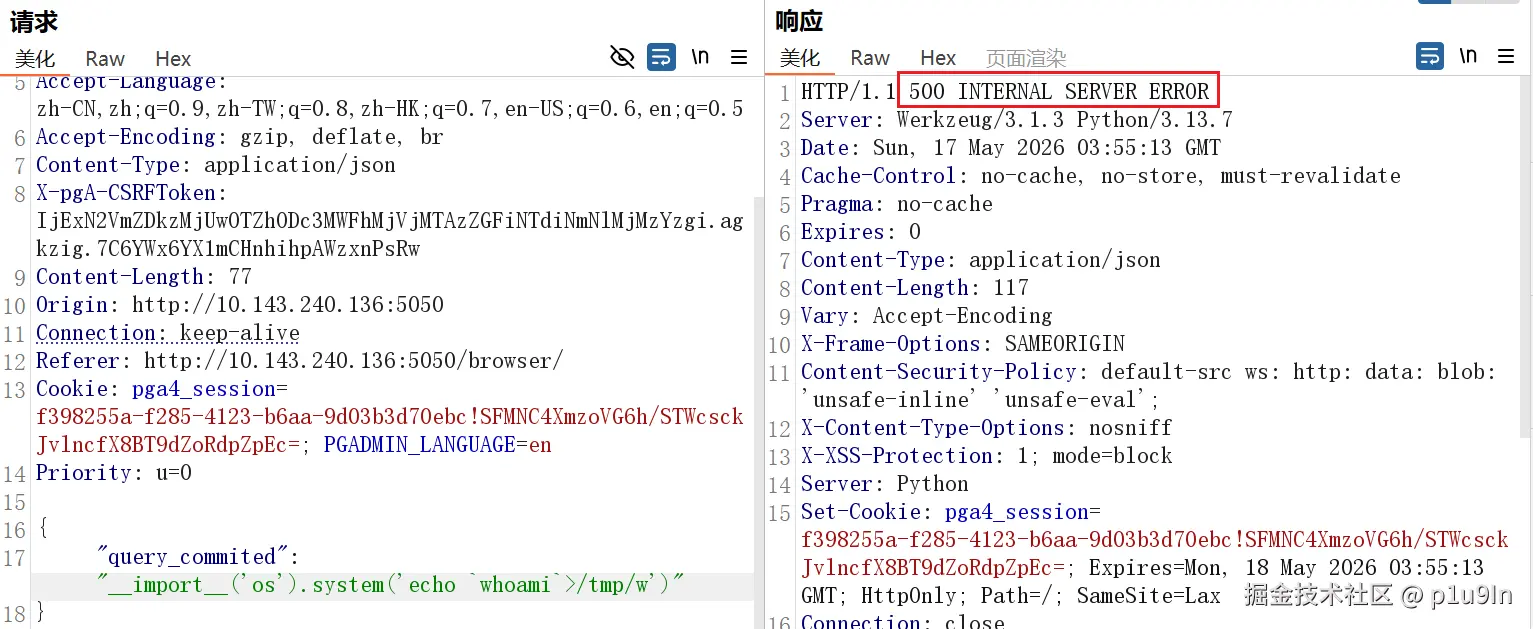Click the X-Frame-Options: SAMEORIGIN line
The height and width of the screenshot is (629, 1533).
(x=962, y=344)
